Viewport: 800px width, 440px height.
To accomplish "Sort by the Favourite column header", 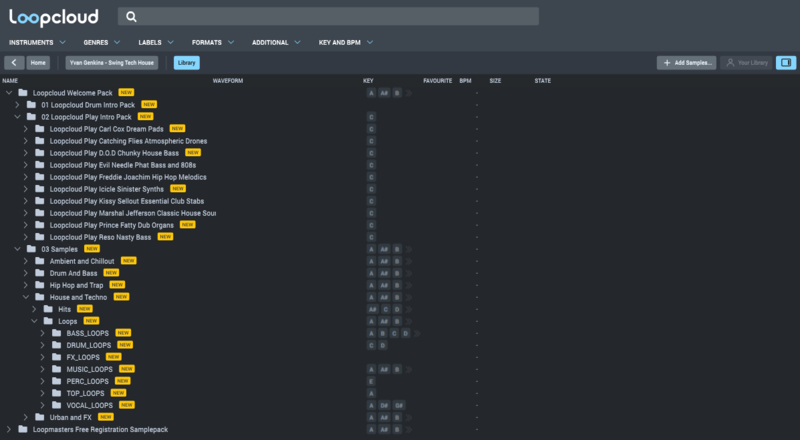I will pos(438,81).
